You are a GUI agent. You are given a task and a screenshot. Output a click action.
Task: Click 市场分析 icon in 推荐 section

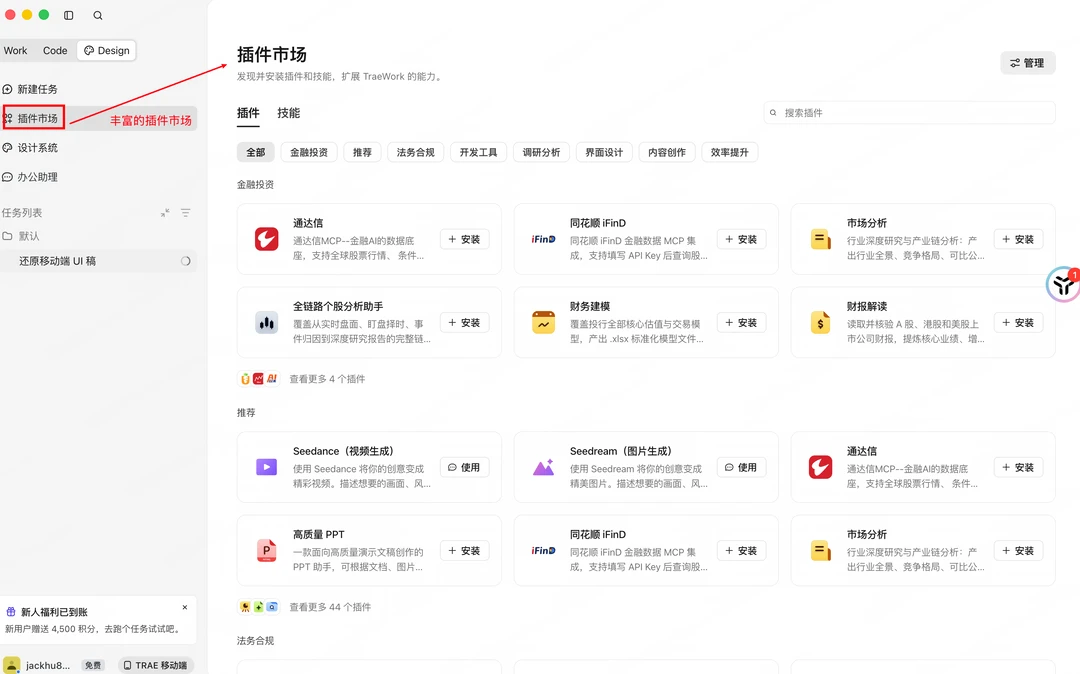click(x=820, y=550)
